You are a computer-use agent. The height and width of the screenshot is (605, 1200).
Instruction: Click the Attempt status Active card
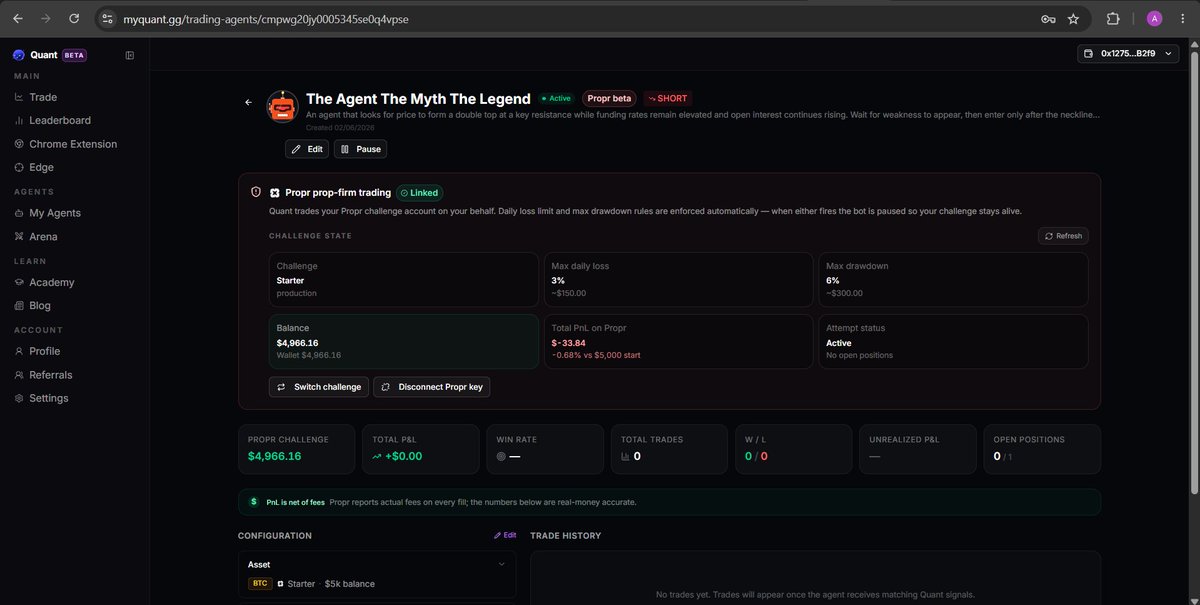[x=952, y=342]
